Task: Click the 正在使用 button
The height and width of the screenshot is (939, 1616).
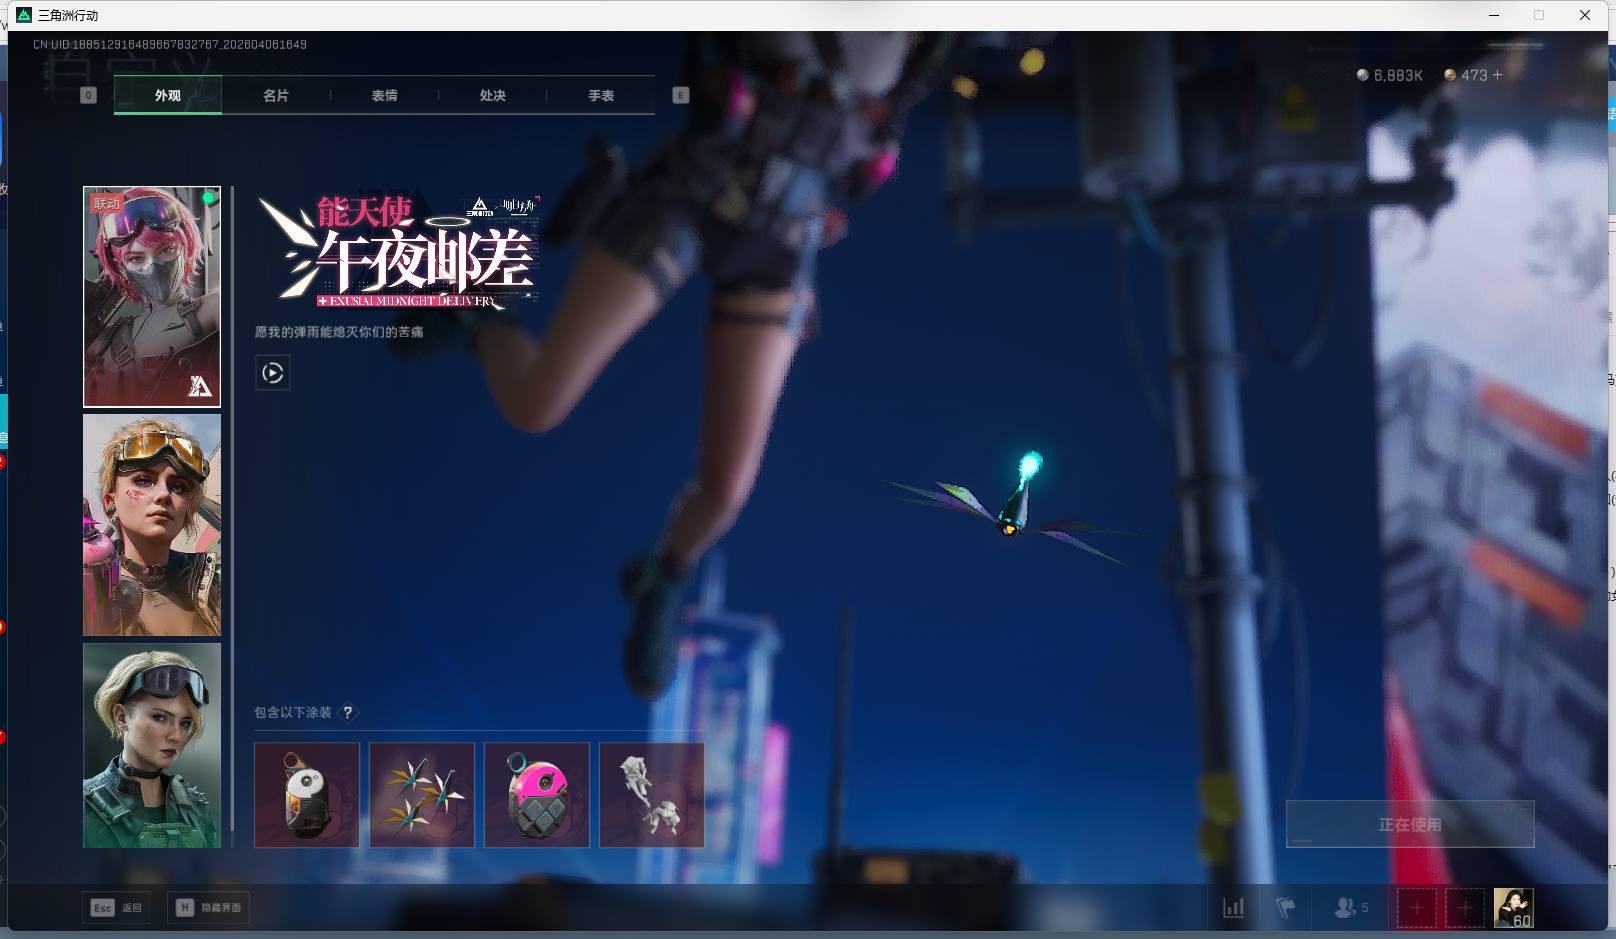Action: pos(1410,824)
